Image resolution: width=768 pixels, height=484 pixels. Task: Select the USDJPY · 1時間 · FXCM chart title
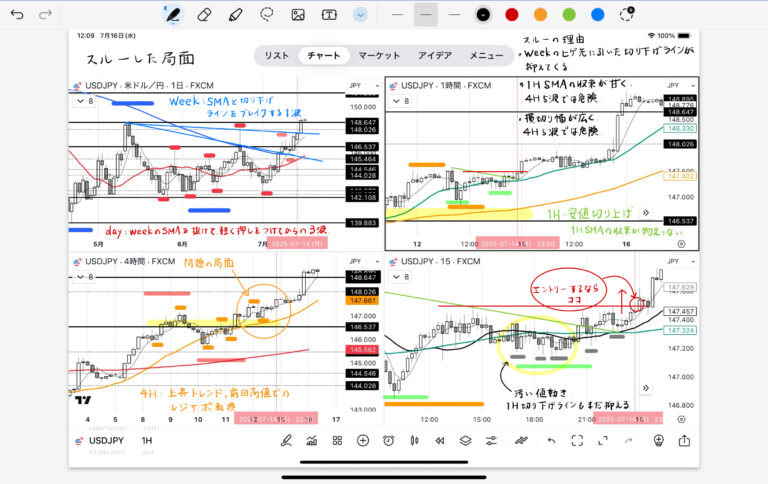[x=445, y=85]
